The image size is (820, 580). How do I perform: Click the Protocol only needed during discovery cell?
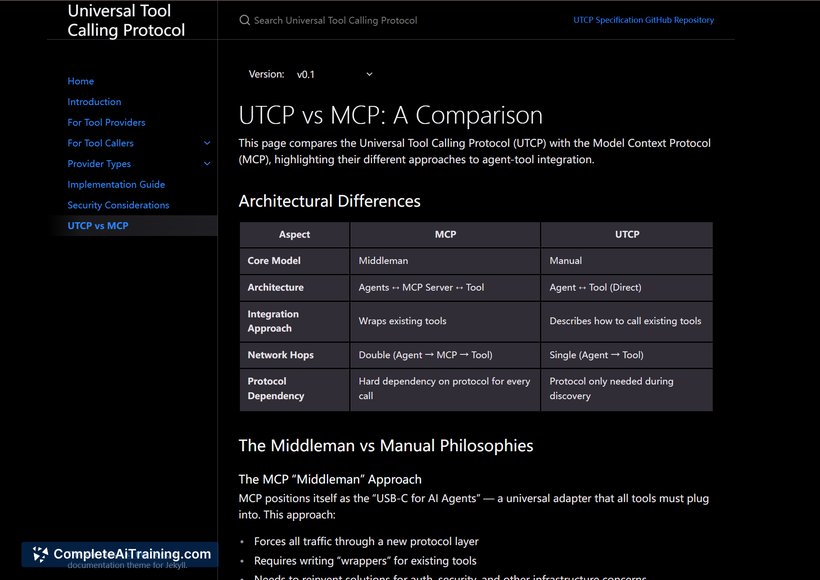pyautogui.click(x=627, y=389)
